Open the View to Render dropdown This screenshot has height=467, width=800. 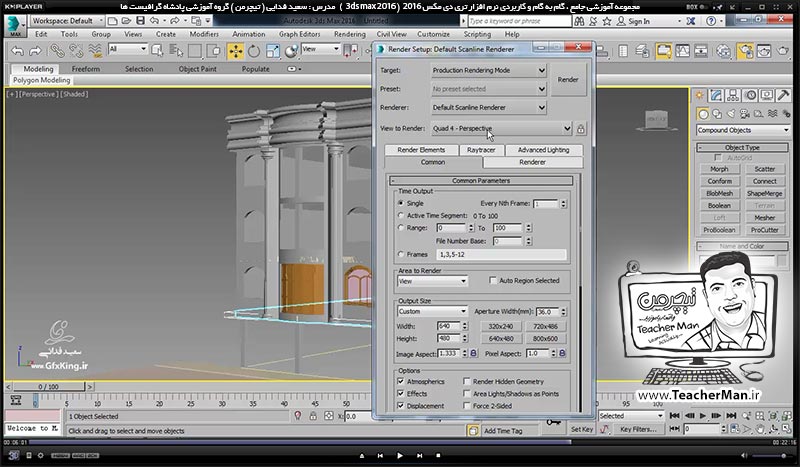tap(502, 129)
